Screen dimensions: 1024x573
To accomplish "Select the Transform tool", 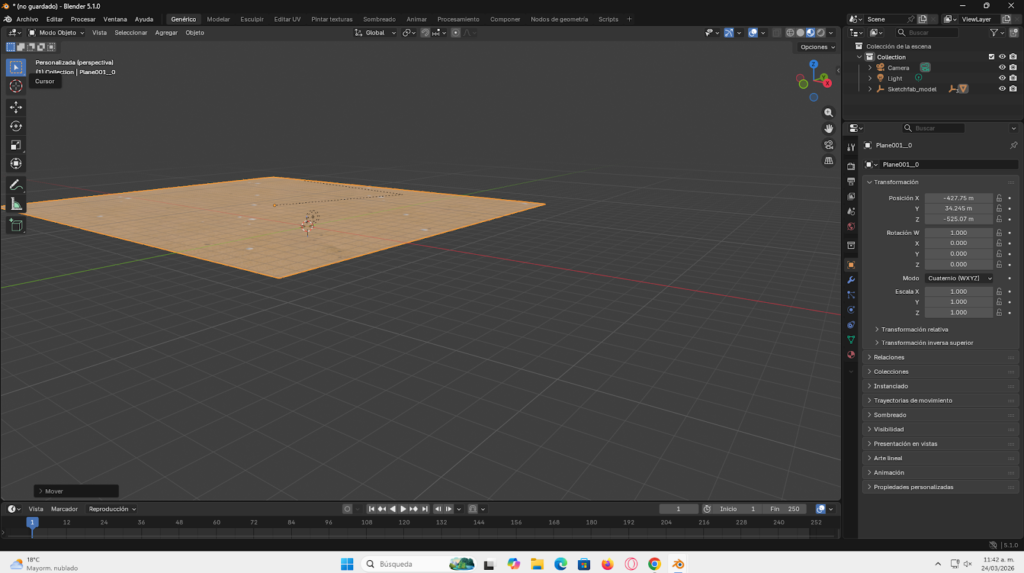I will [16, 164].
